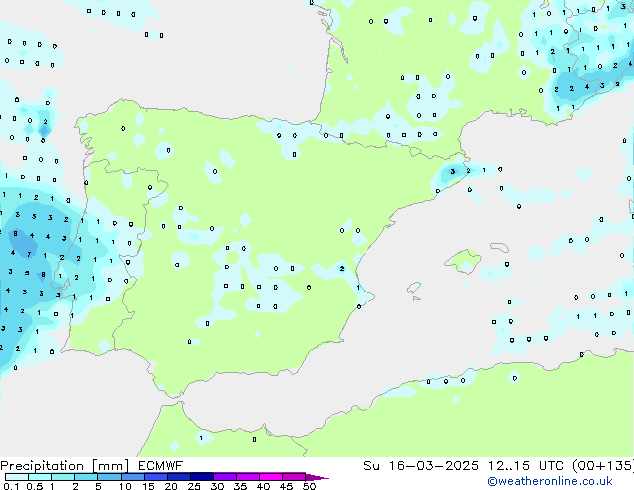Click legend tick label '0.1'

pos(11,486)
